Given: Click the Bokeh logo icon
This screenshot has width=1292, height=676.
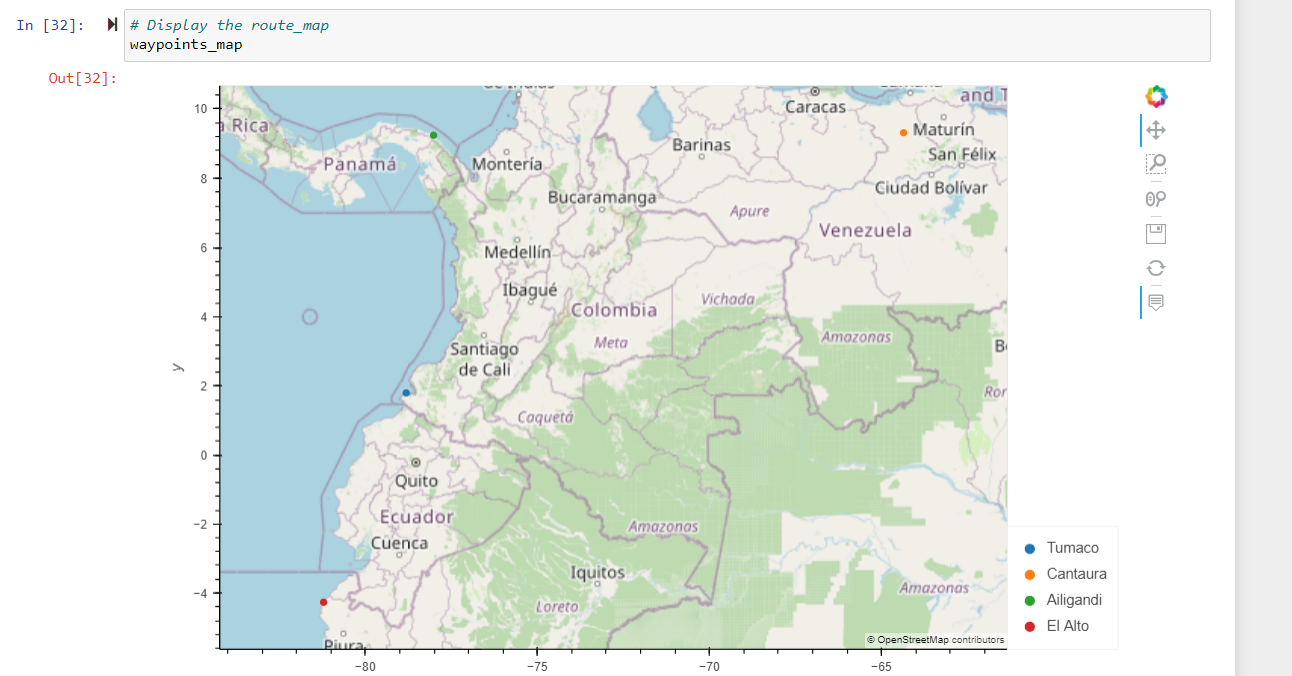Looking at the screenshot, I should tap(1156, 97).
